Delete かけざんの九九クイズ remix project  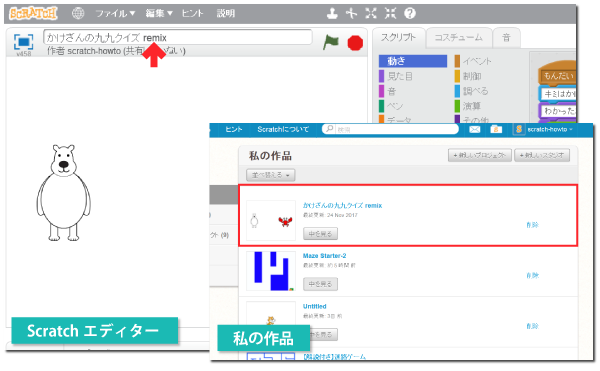coord(532,225)
